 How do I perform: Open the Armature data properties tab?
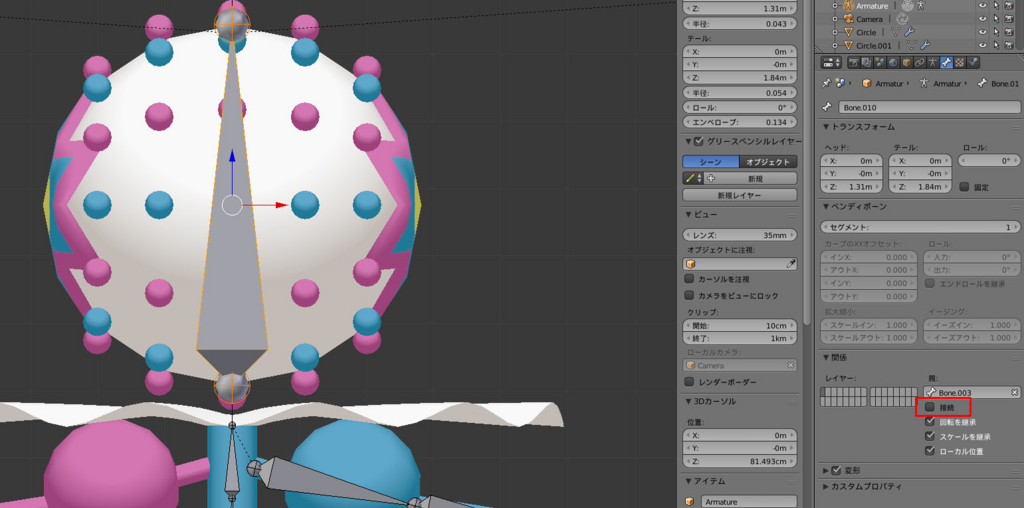(x=933, y=62)
